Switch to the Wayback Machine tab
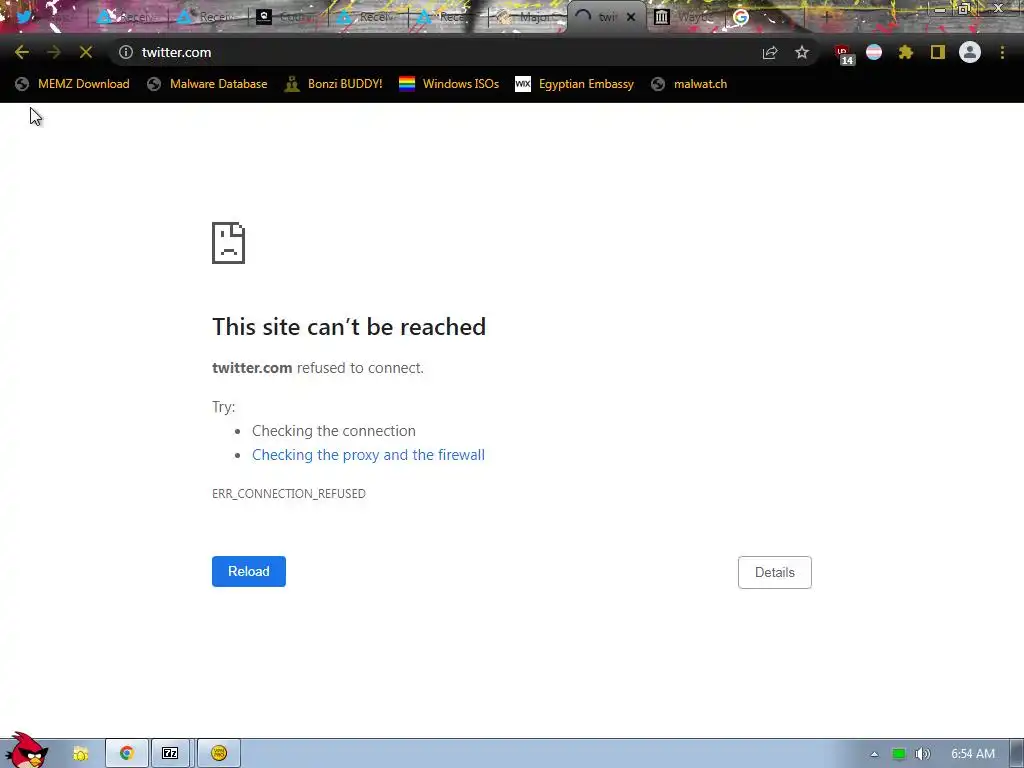 pyautogui.click(x=686, y=17)
